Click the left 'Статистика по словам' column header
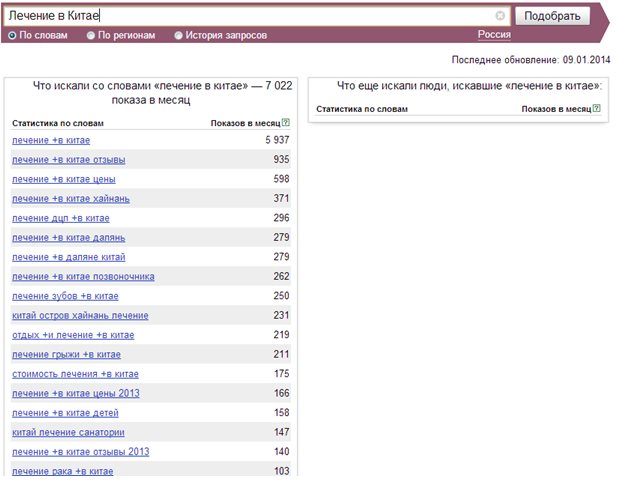This screenshot has height=483, width=618. click(x=58, y=123)
